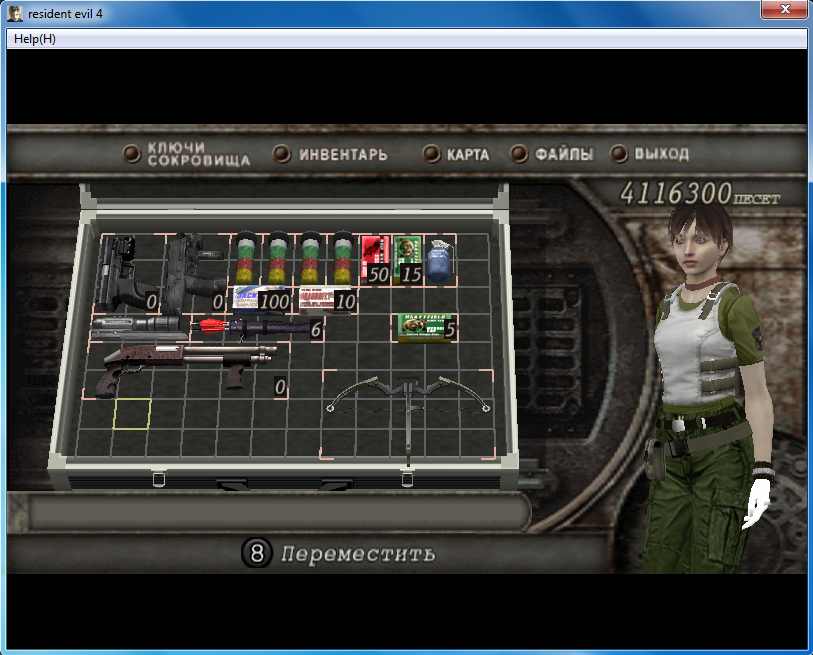This screenshot has height=655, width=813.
Task: Click the yellow highlighted cursor slot
Action: (x=132, y=414)
